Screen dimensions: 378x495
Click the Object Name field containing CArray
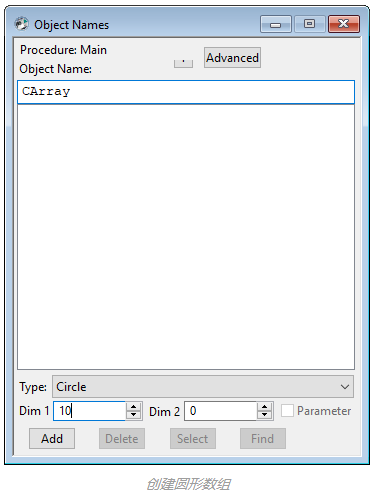point(186,92)
